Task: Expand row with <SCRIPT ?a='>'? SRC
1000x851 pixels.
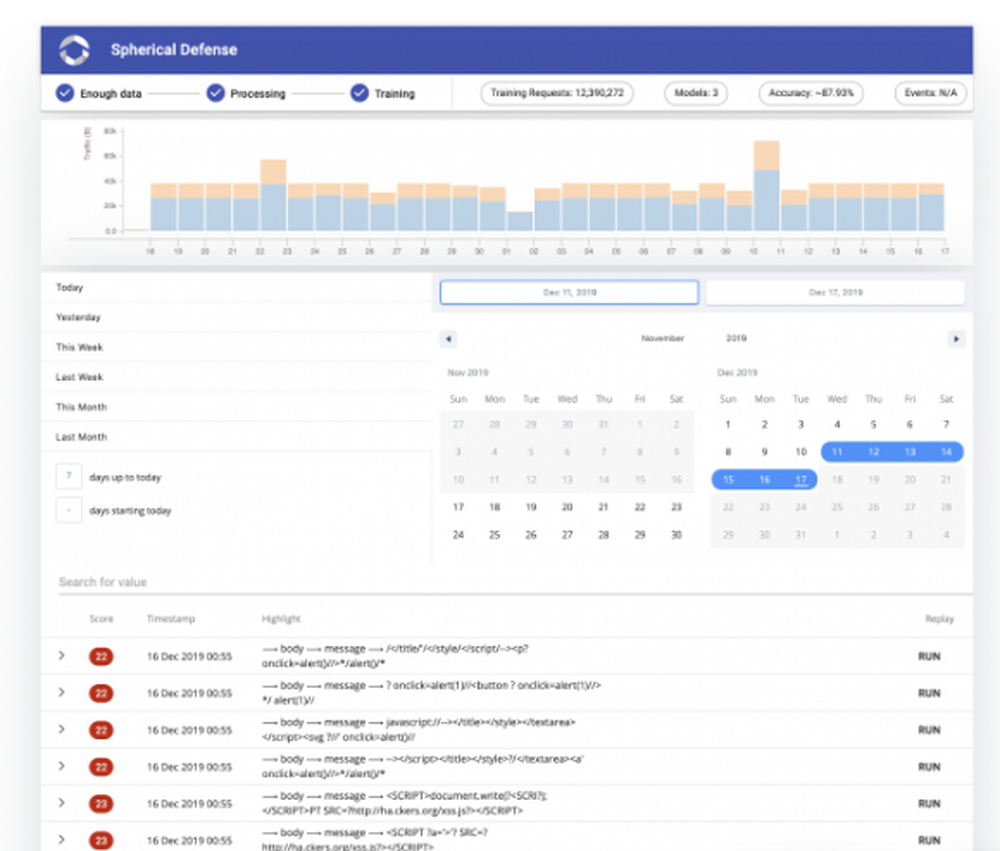Action: [62, 840]
